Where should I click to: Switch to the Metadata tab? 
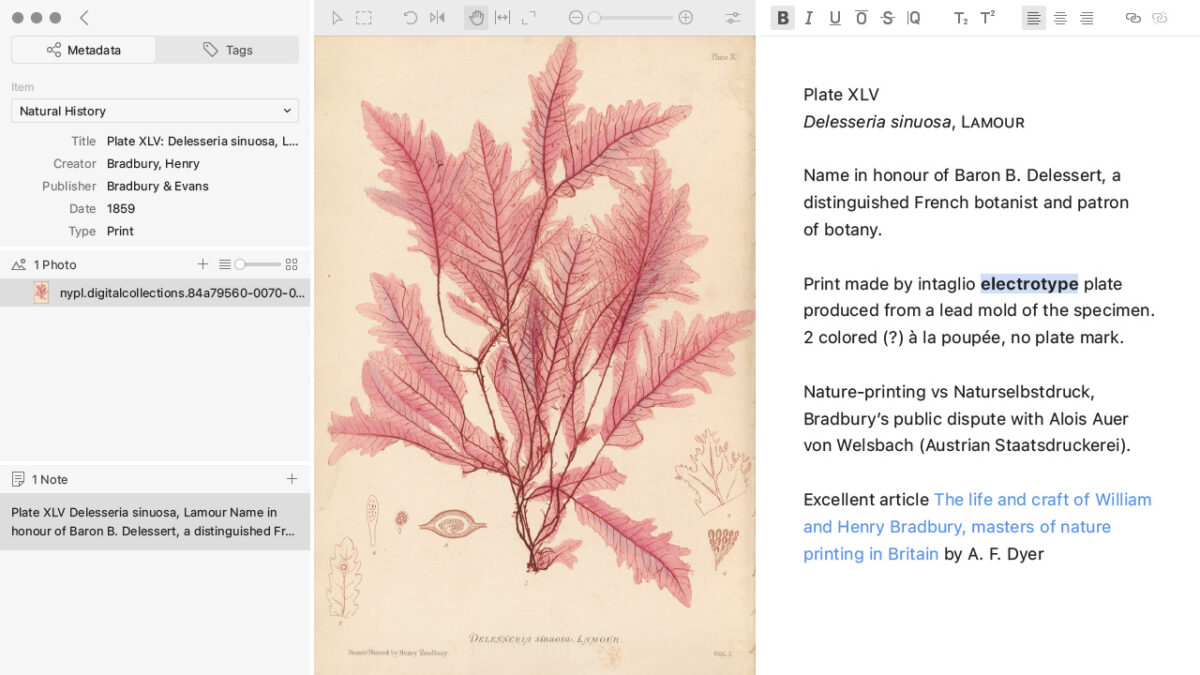click(84, 50)
